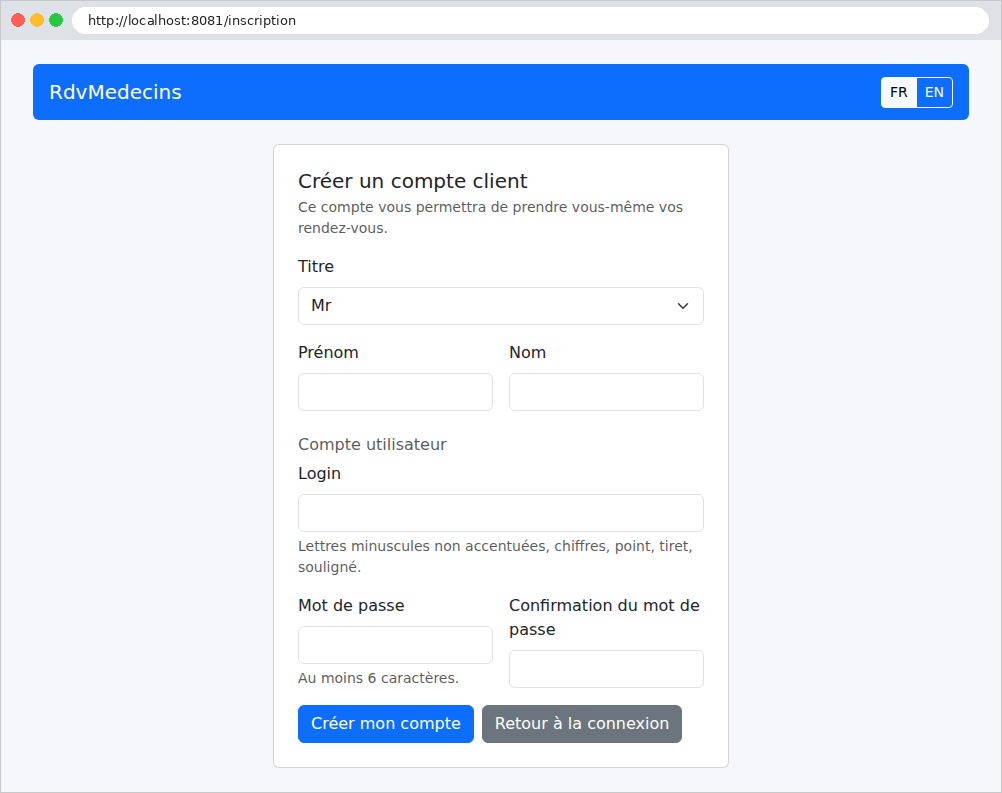The height and width of the screenshot is (793, 1002).
Task: Click the heading 'Créer un compte client'
Action: click(x=413, y=181)
